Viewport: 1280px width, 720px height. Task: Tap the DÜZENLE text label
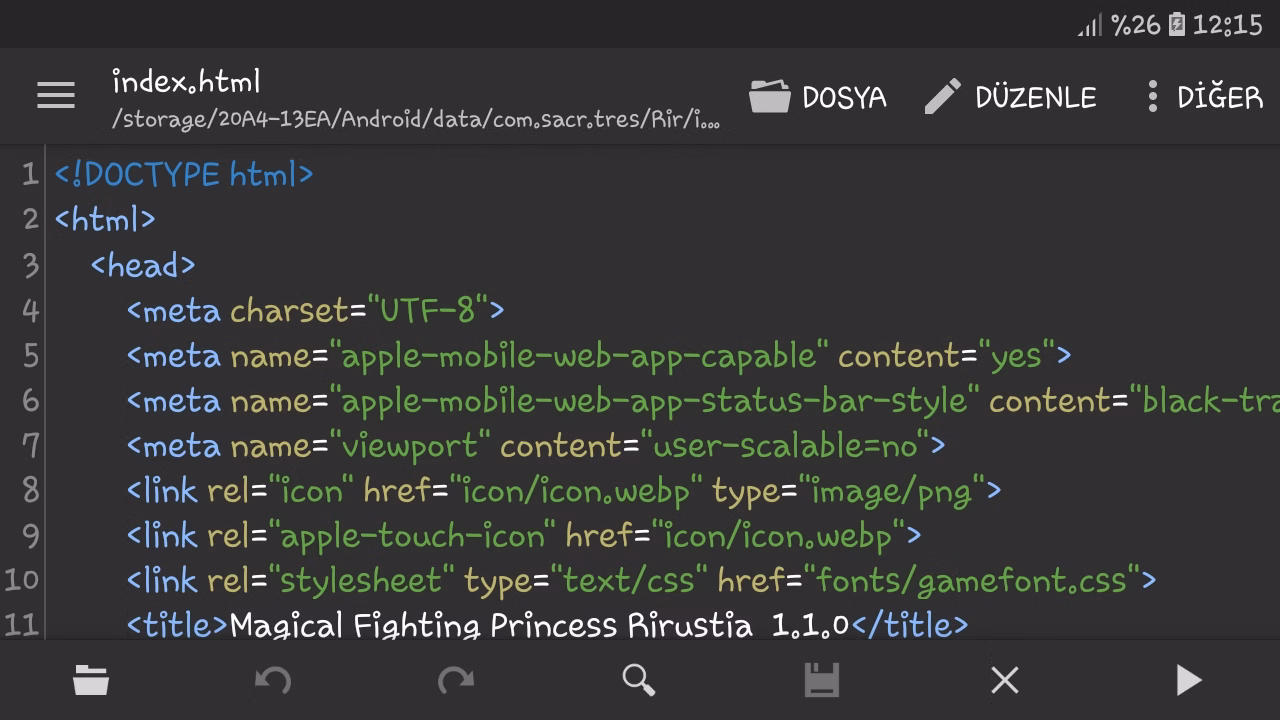click(x=1034, y=96)
